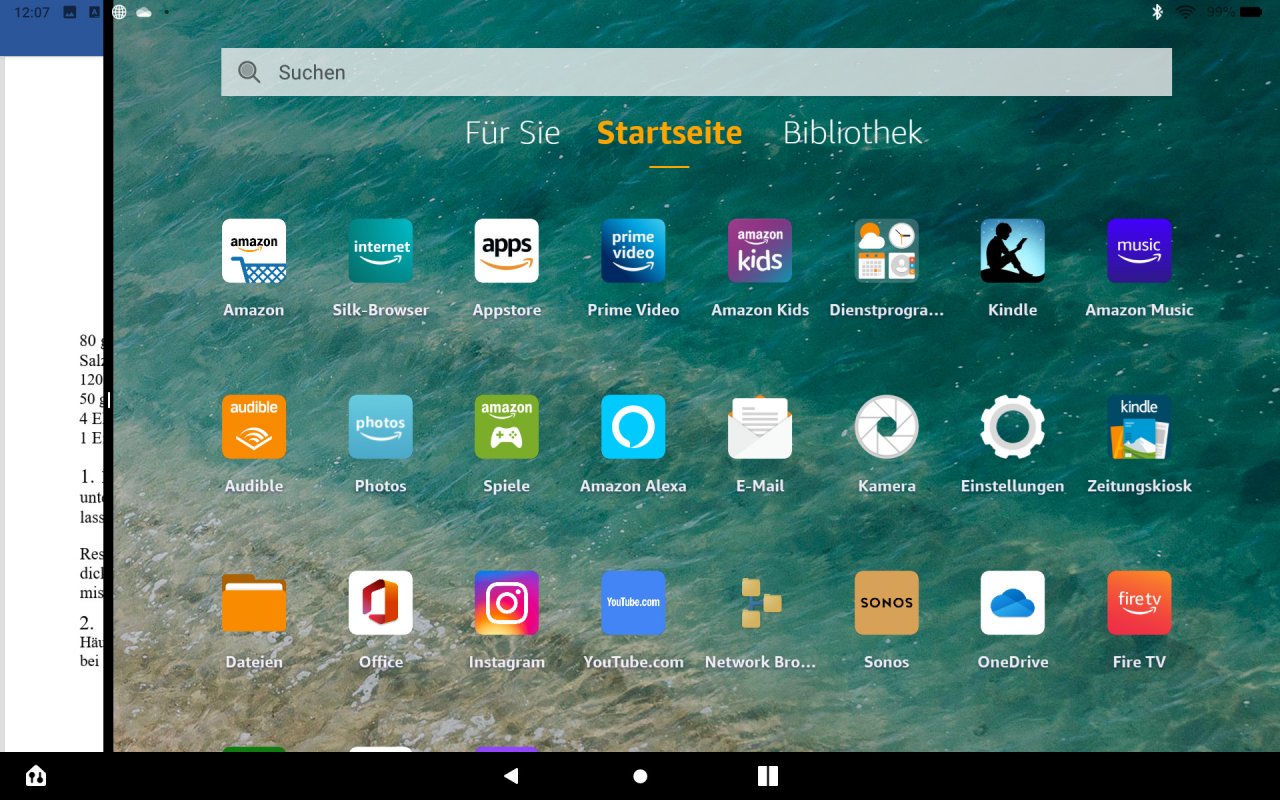Viewport: 1280px width, 800px height.
Task: Tap the split-screen divider handle
Action: 108,400
